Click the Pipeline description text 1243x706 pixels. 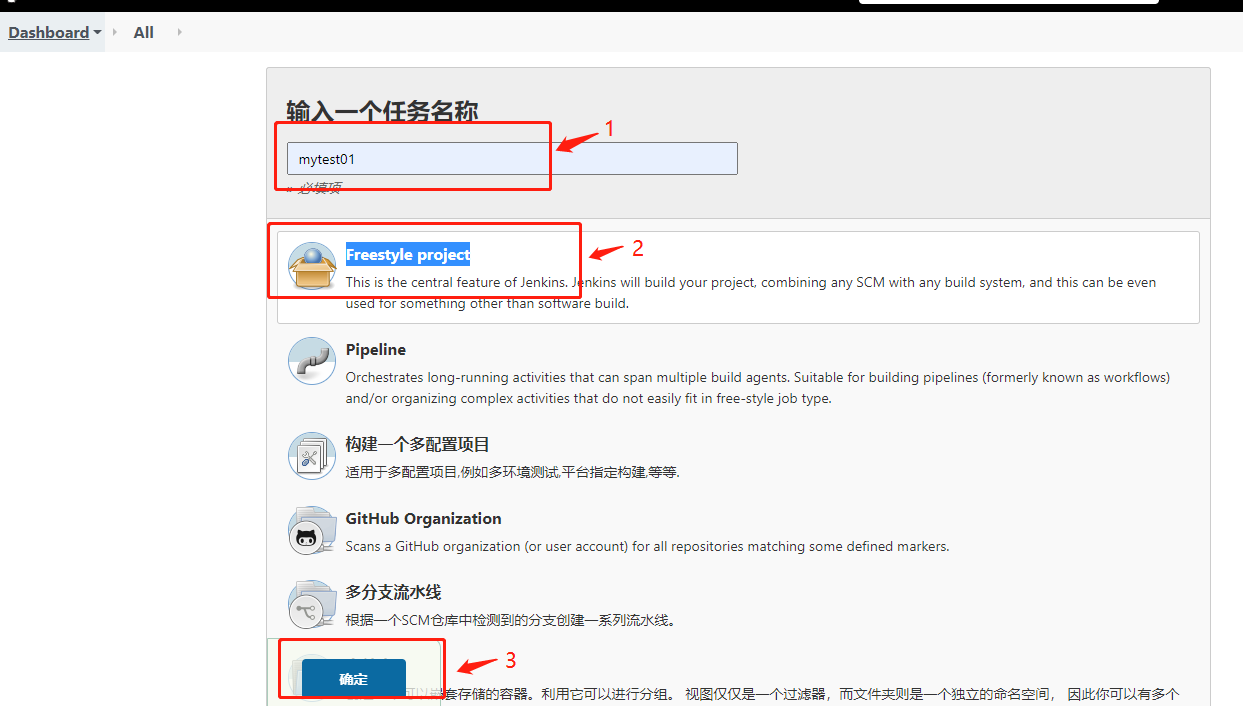[758, 388]
